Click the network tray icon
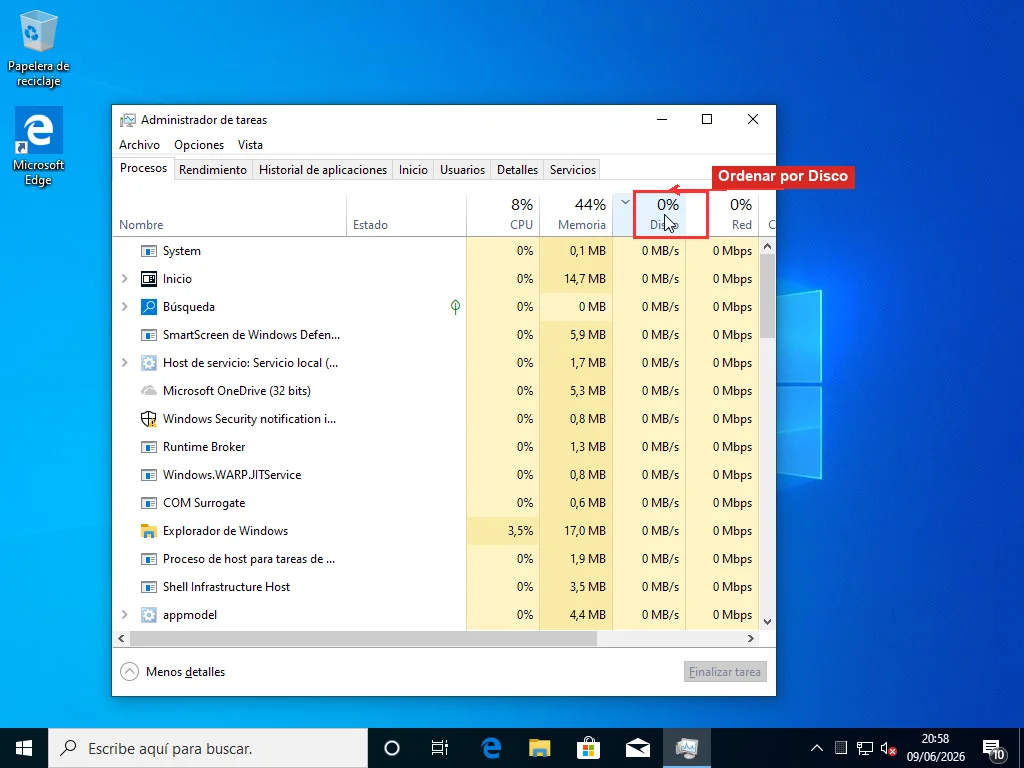 (x=865, y=748)
